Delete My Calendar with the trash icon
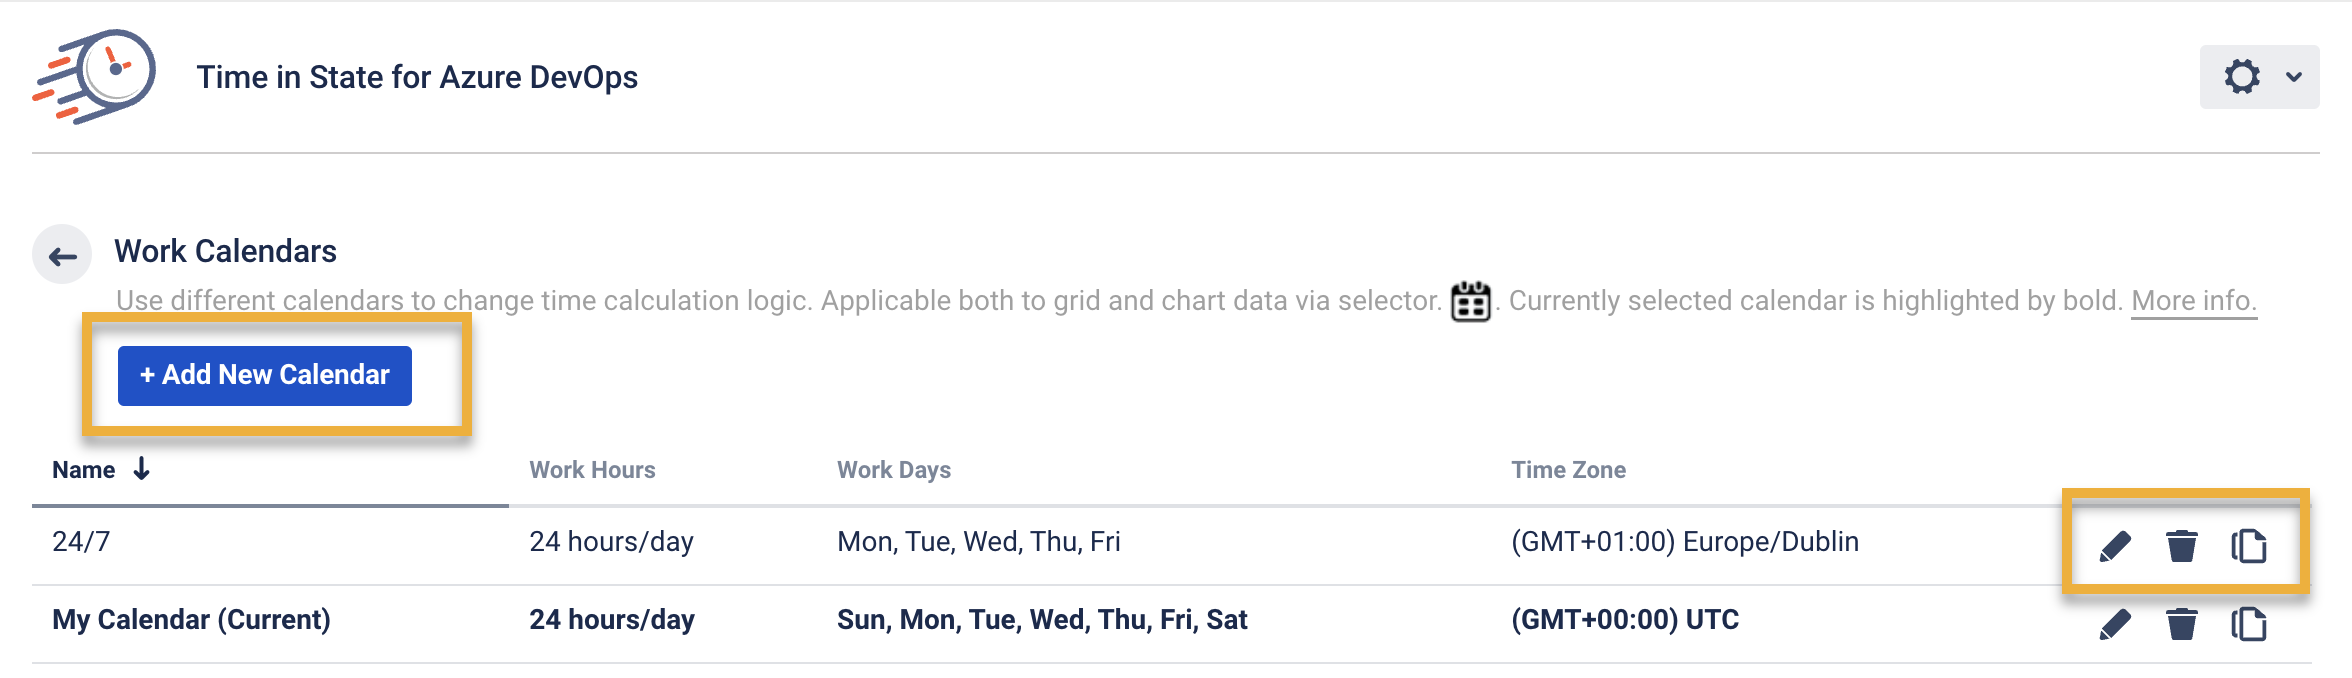Image resolution: width=2352 pixels, height=678 pixels. (2181, 624)
